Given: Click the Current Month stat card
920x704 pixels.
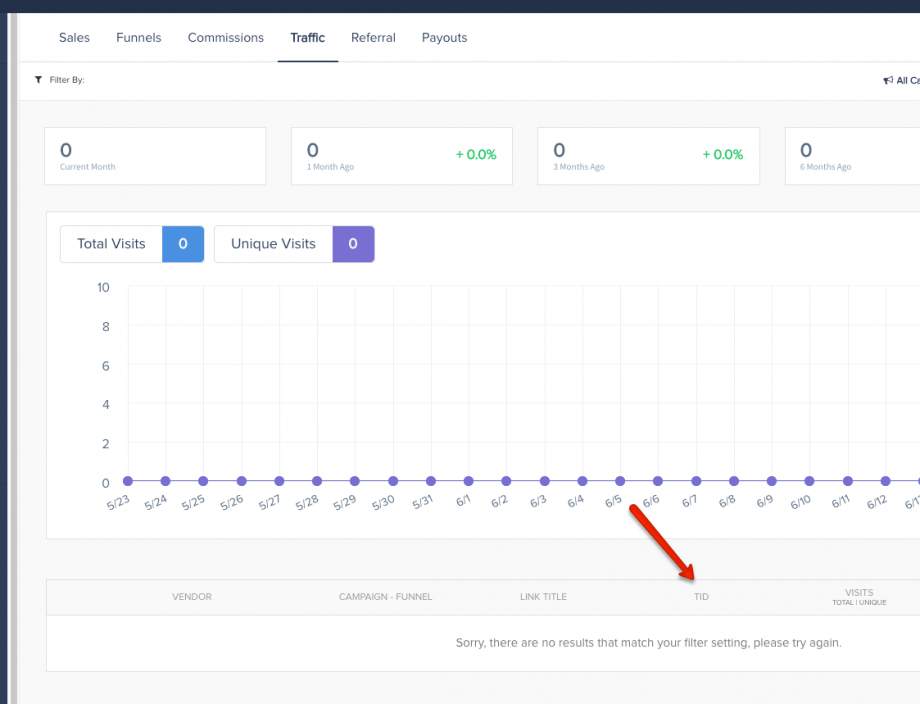Looking at the screenshot, I should [x=155, y=156].
